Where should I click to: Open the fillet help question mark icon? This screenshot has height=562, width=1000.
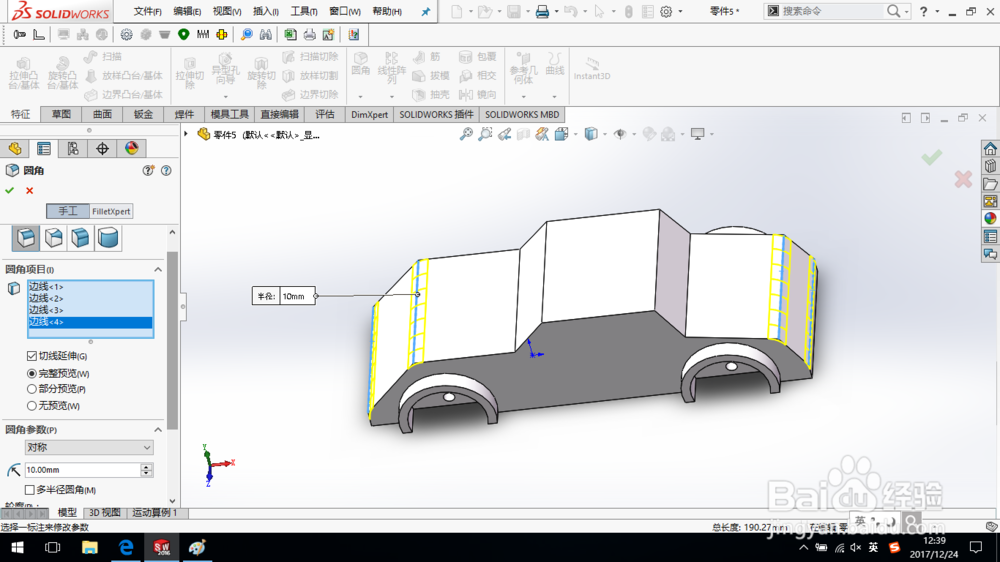coord(166,170)
